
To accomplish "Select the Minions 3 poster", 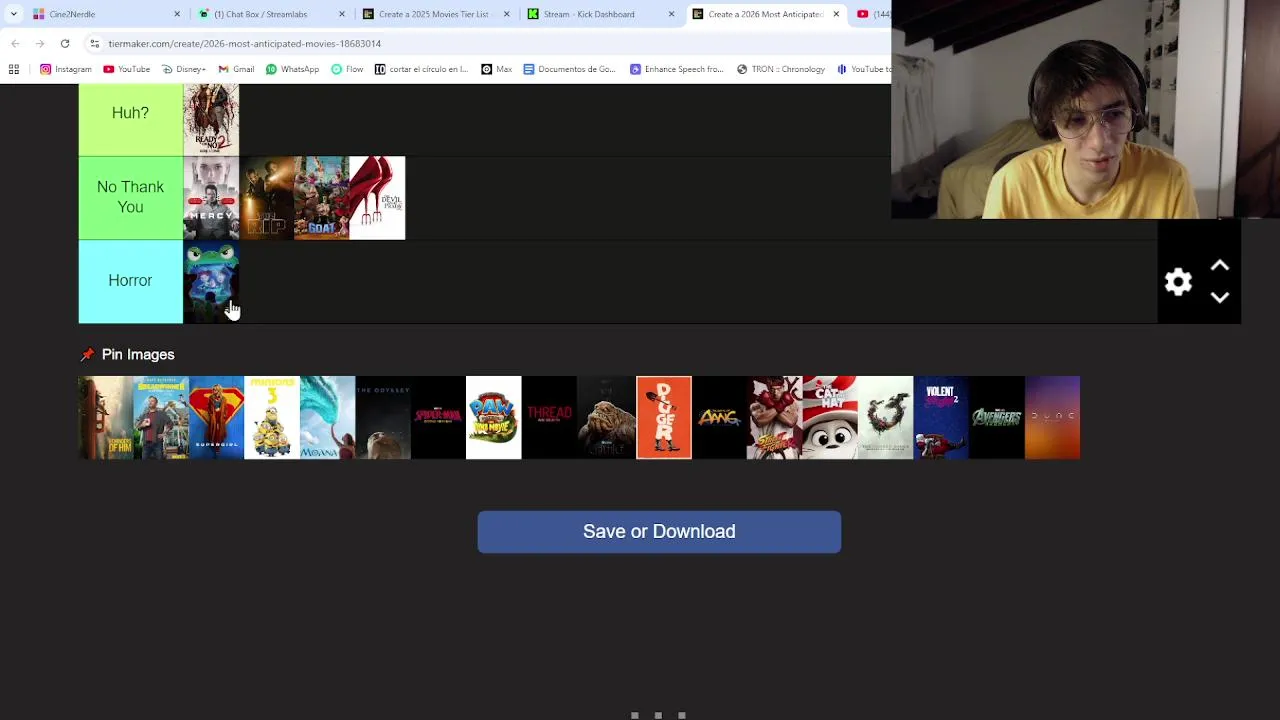I will pyautogui.click(x=272, y=417).
